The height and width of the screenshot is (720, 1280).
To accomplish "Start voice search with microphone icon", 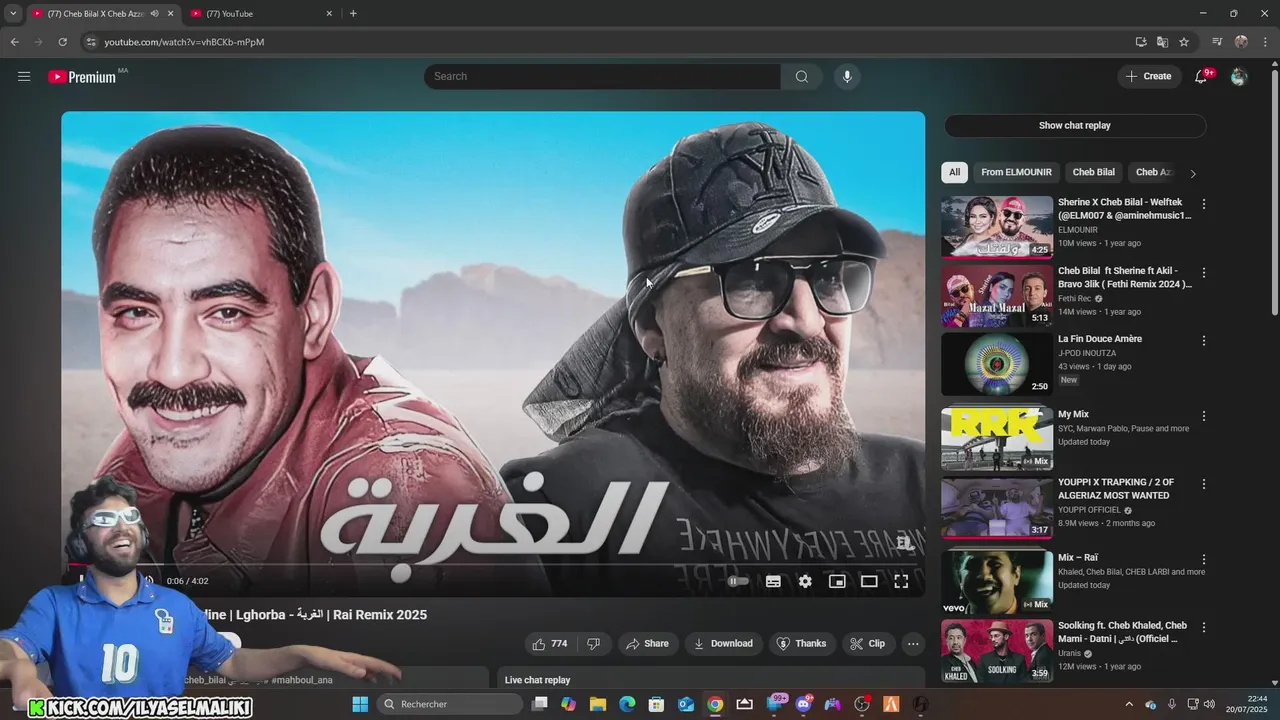I will tap(847, 76).
